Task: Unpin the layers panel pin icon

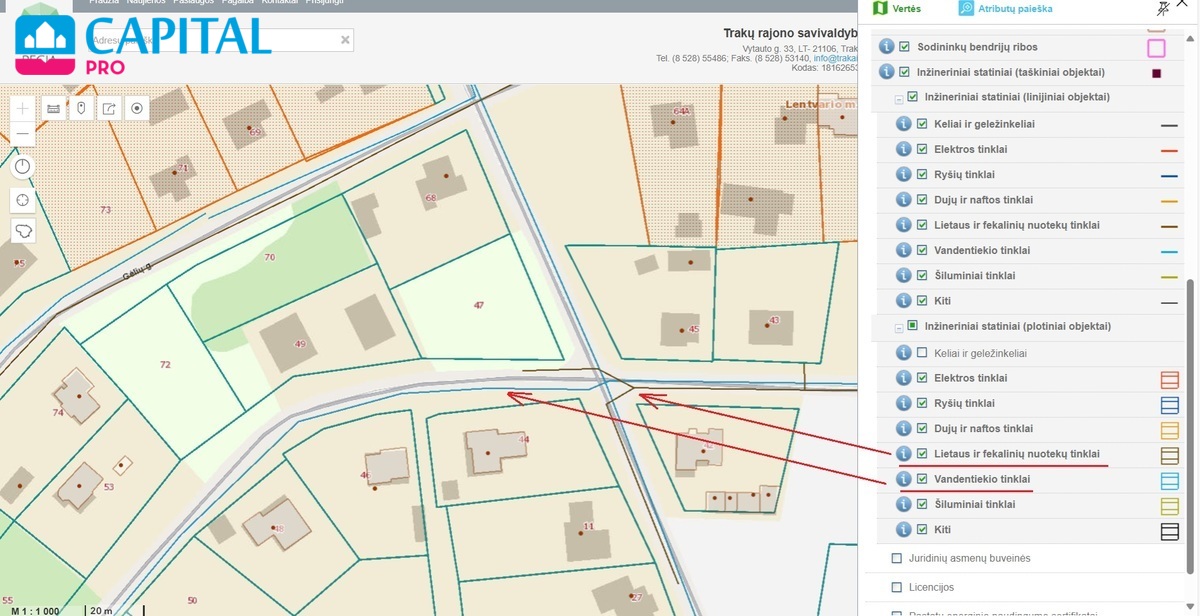Action: 1163,8
